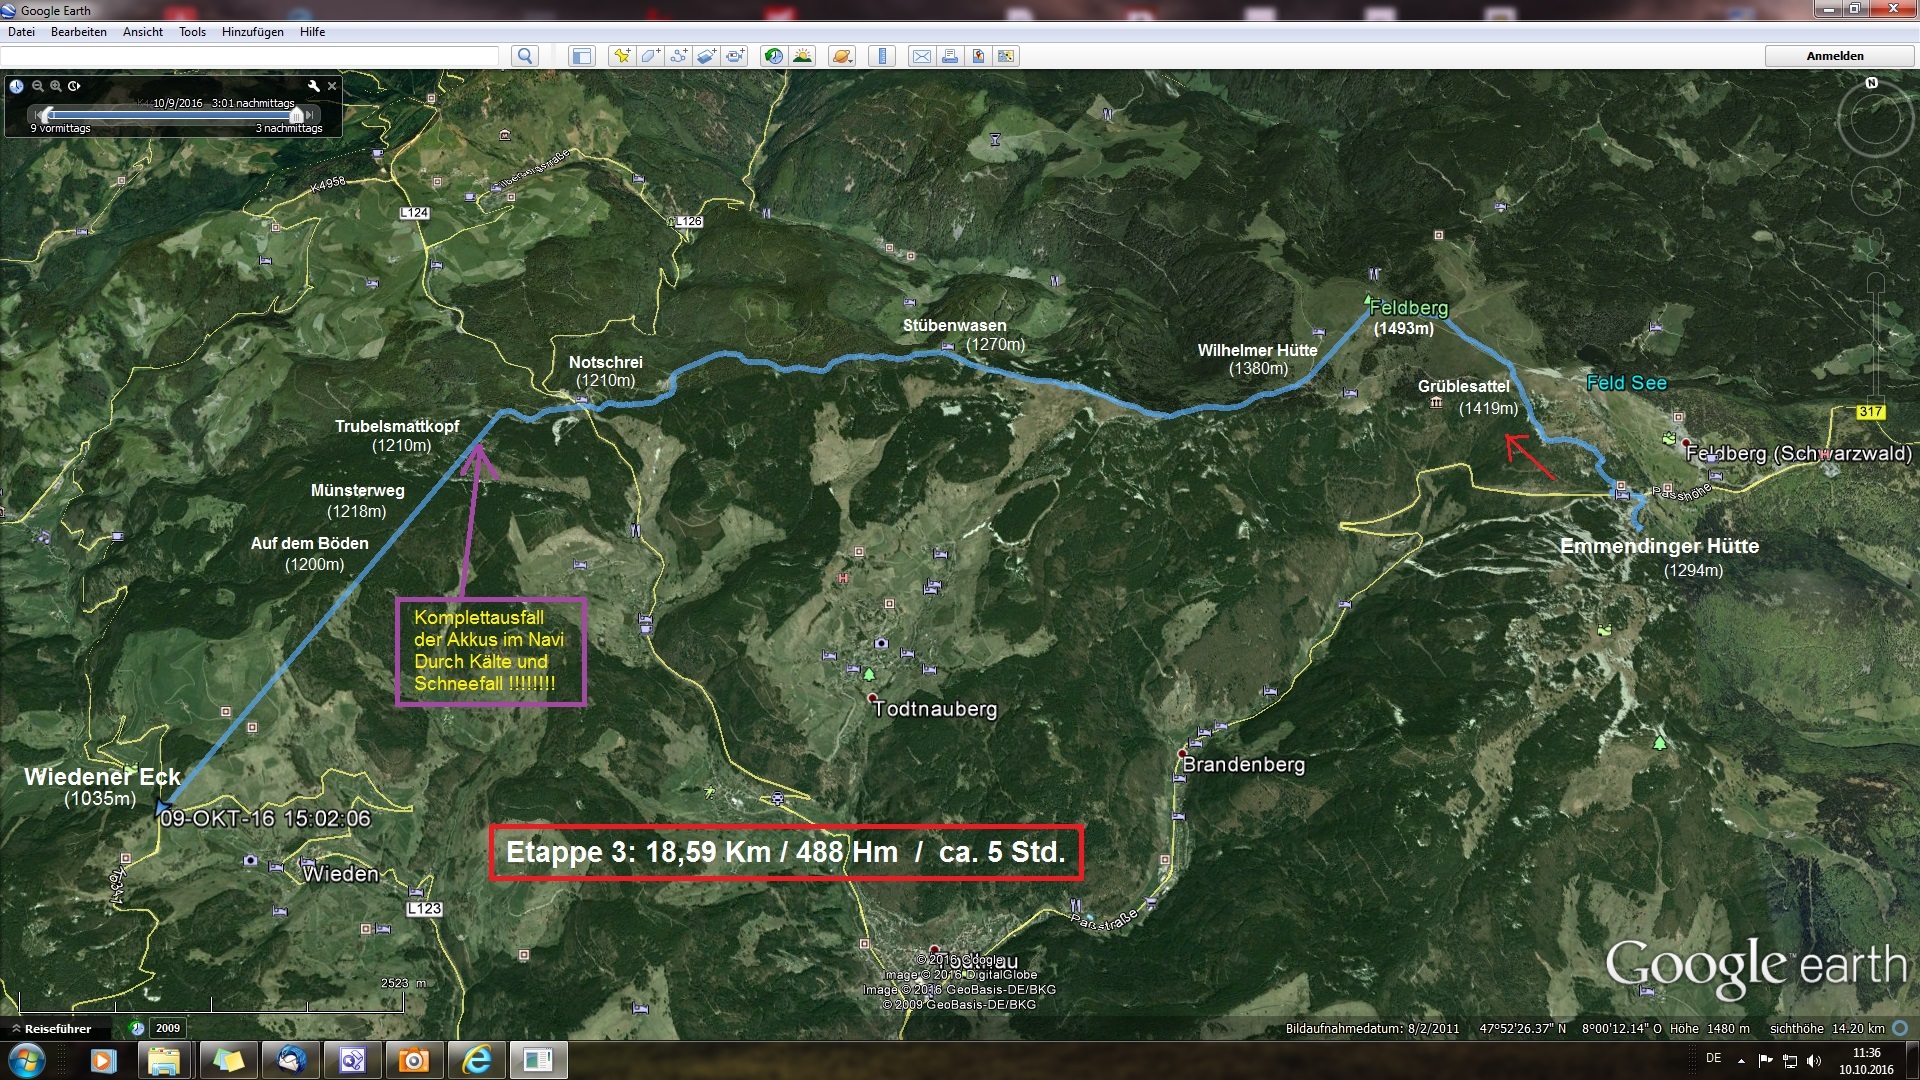The image size is (1920, 1080).
Task: Add a new placemark
Action: (622, 56)
